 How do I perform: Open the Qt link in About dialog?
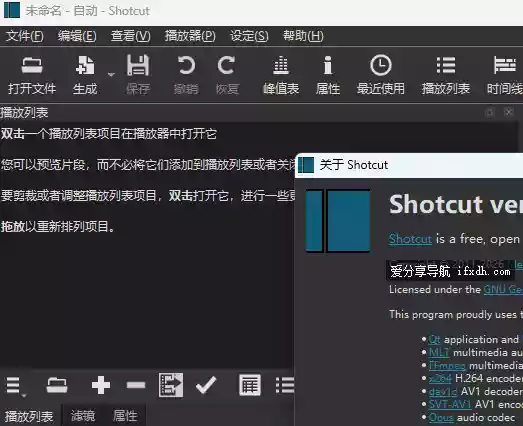(x=434, y=339)
